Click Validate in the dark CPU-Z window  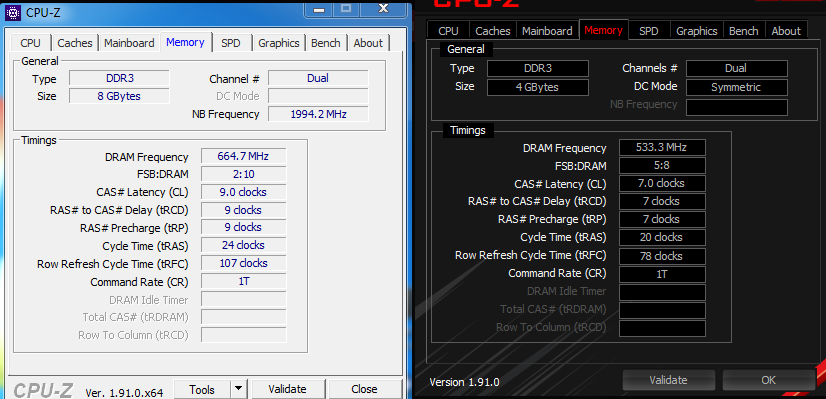[x=668, y=380]
